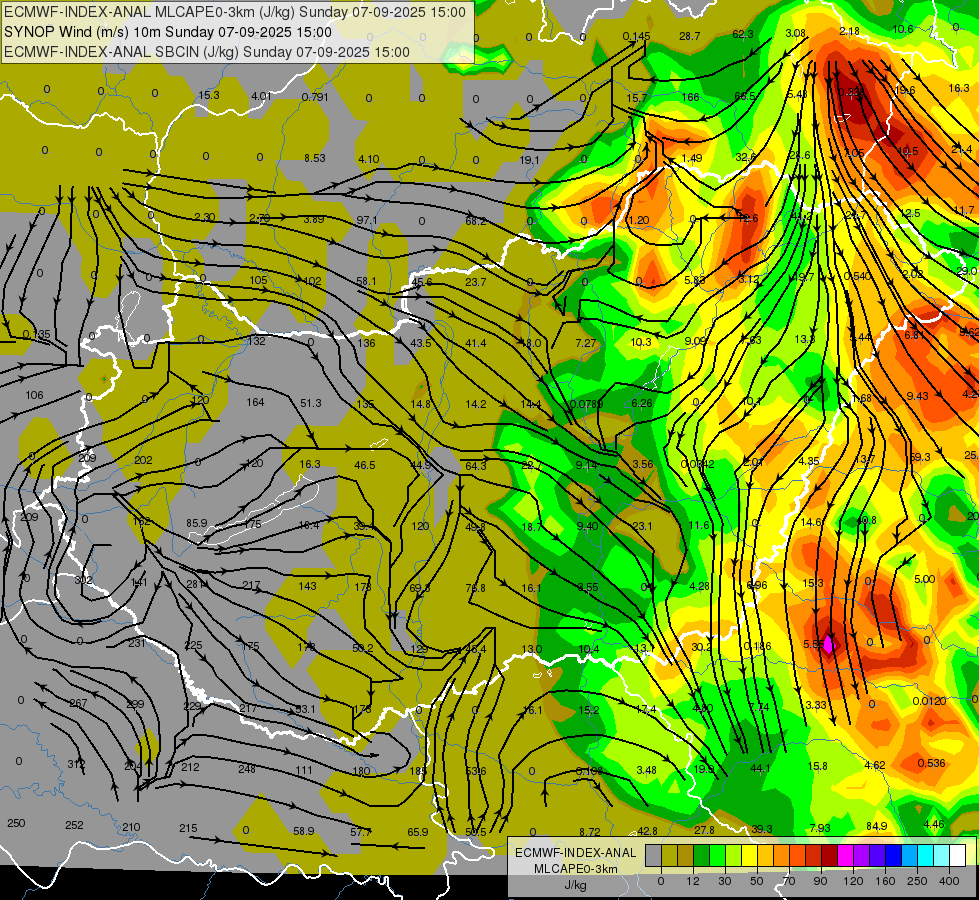Click the map value 7.27
This screenshot has height=900, width=979.
click(x=586, y=343)
